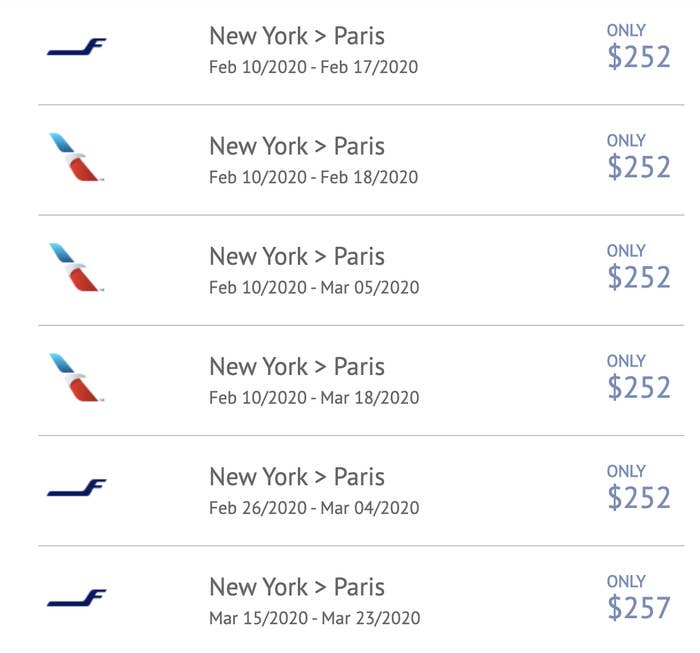
Task: Open New York > Paris deal departing Mar 15
Action: [x=361, y=599]
